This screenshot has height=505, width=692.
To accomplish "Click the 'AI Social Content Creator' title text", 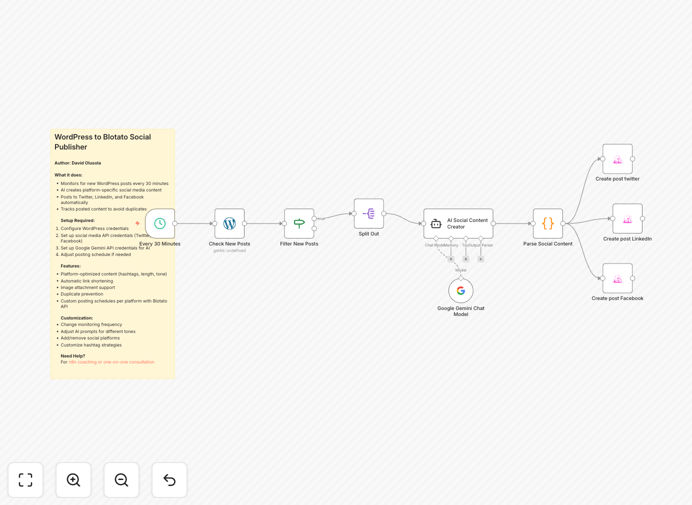I will (467, 223).
